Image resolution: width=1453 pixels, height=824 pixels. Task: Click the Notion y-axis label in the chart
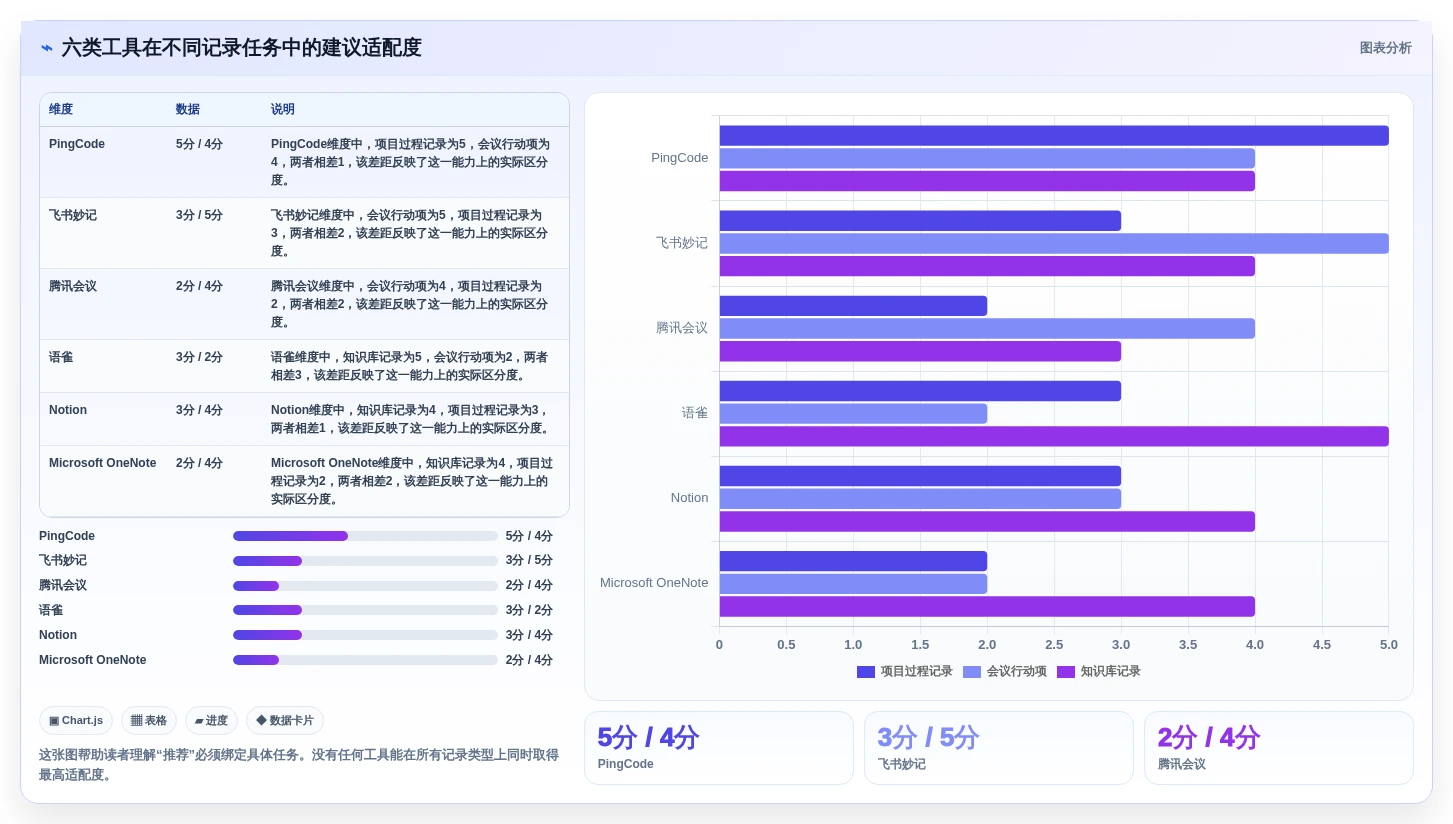tap(689, 498)
